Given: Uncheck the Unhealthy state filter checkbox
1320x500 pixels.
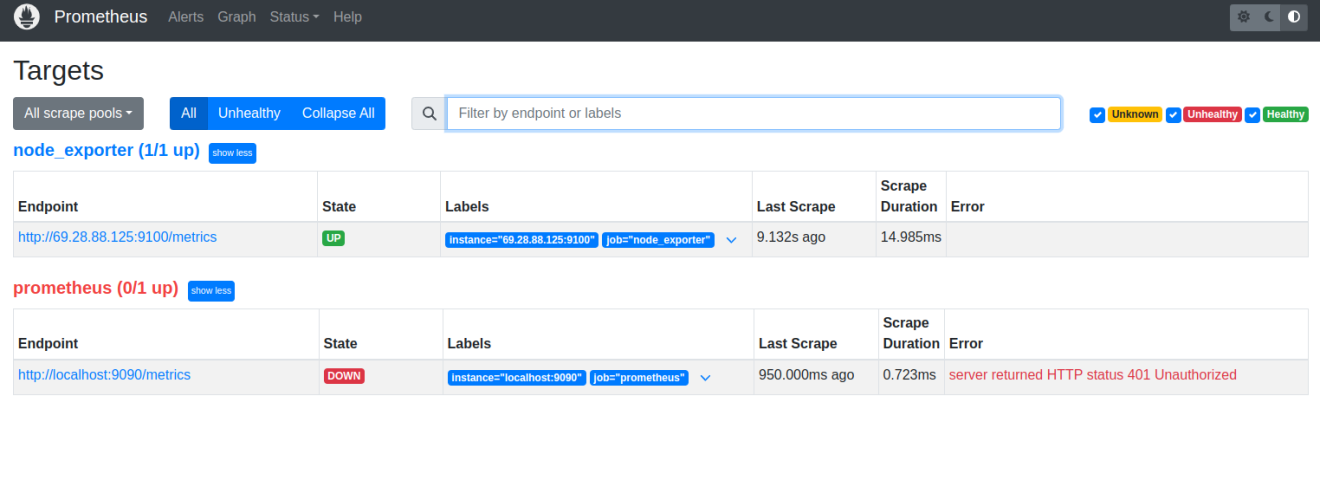Looking at the screenshot, I should tap(1173, 115).
